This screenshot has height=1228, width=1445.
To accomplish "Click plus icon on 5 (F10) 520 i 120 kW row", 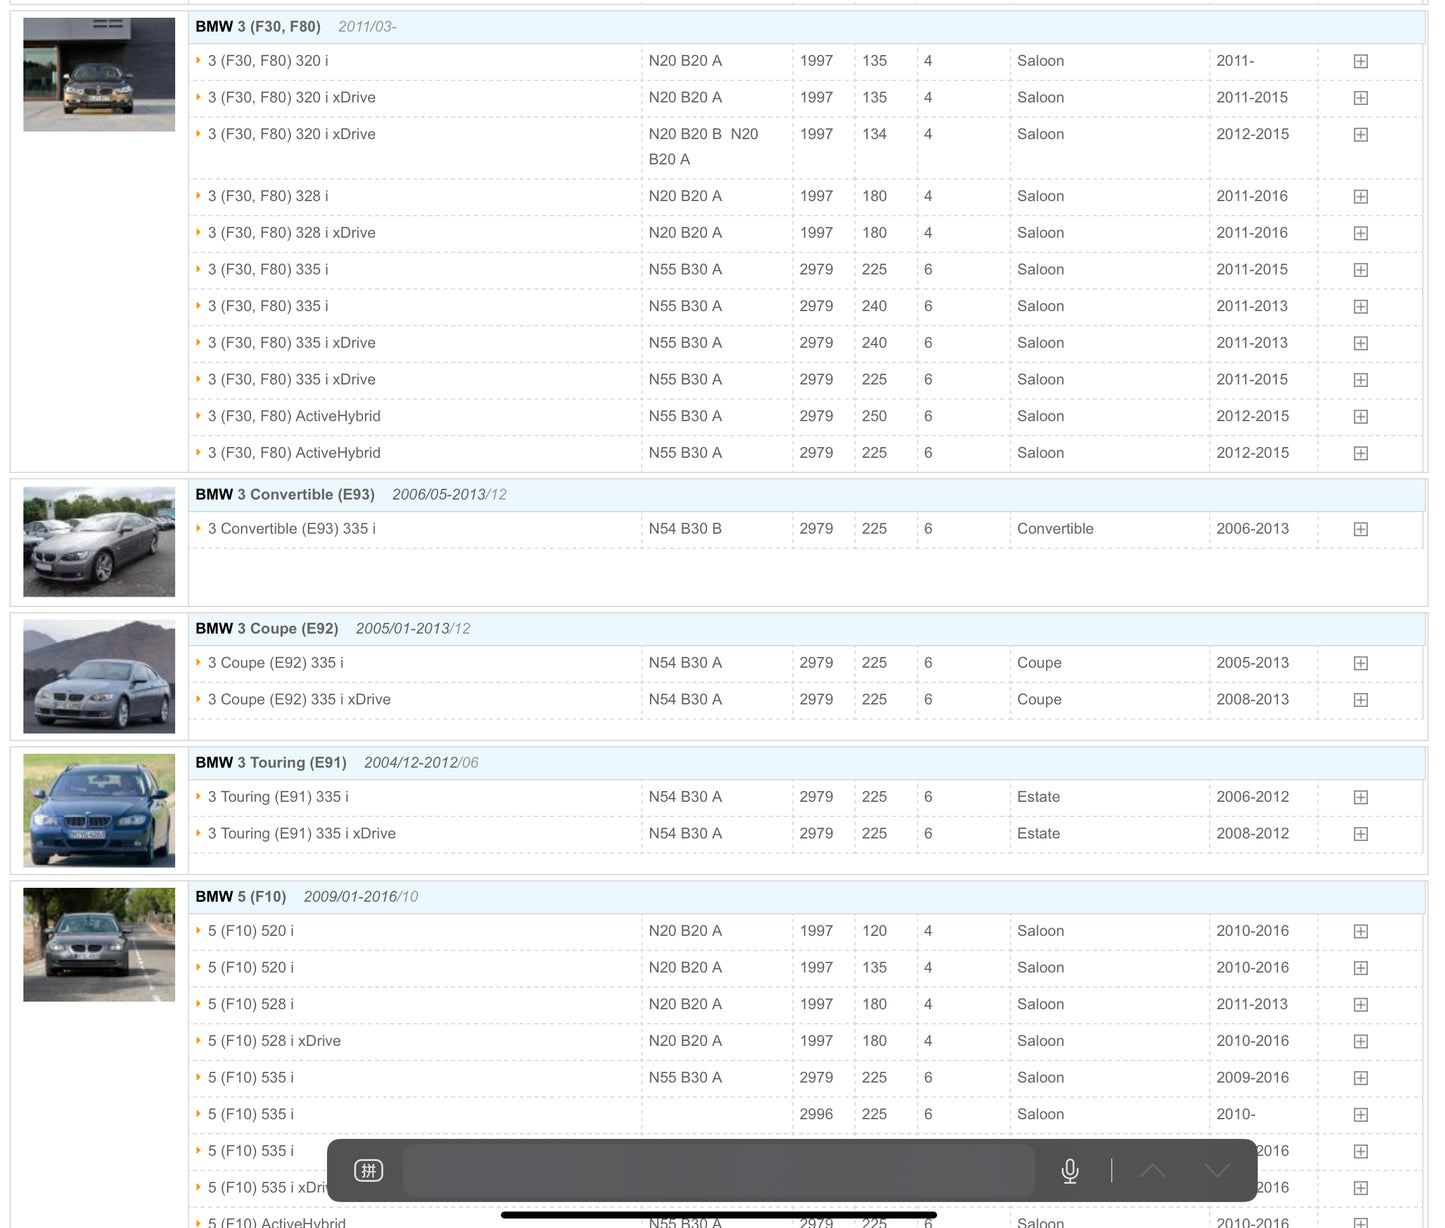I will [x=1360, y=931].
